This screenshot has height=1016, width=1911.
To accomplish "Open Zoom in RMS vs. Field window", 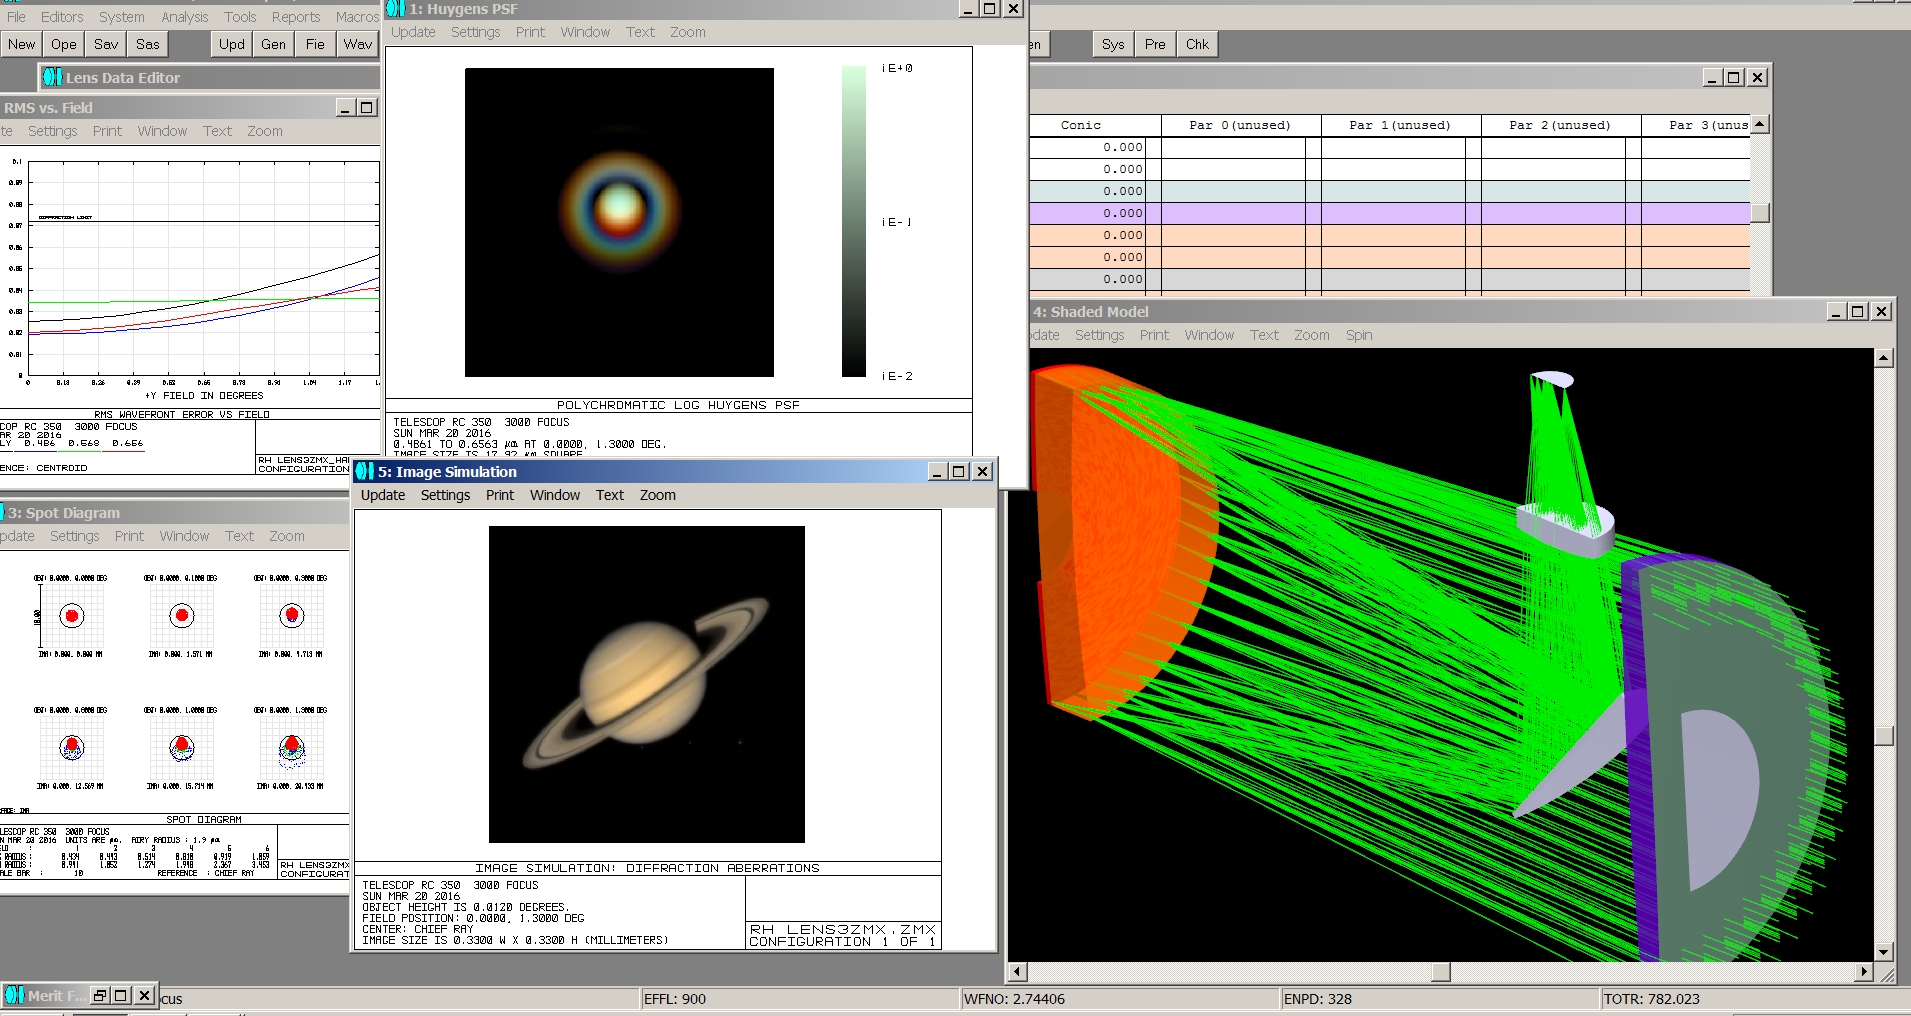I will pos(265,131).
